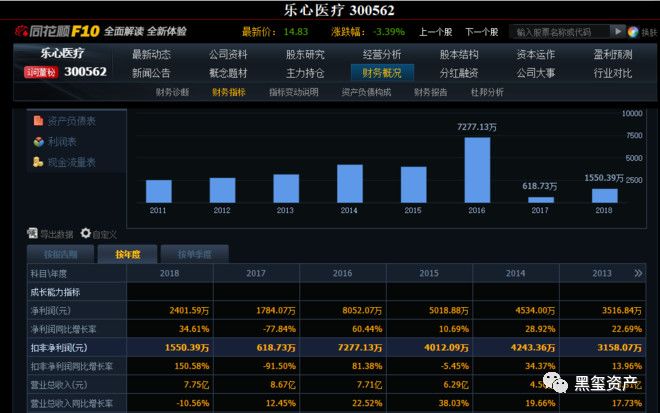Go to 上一个股 previous stock

(x=435, y=32)
